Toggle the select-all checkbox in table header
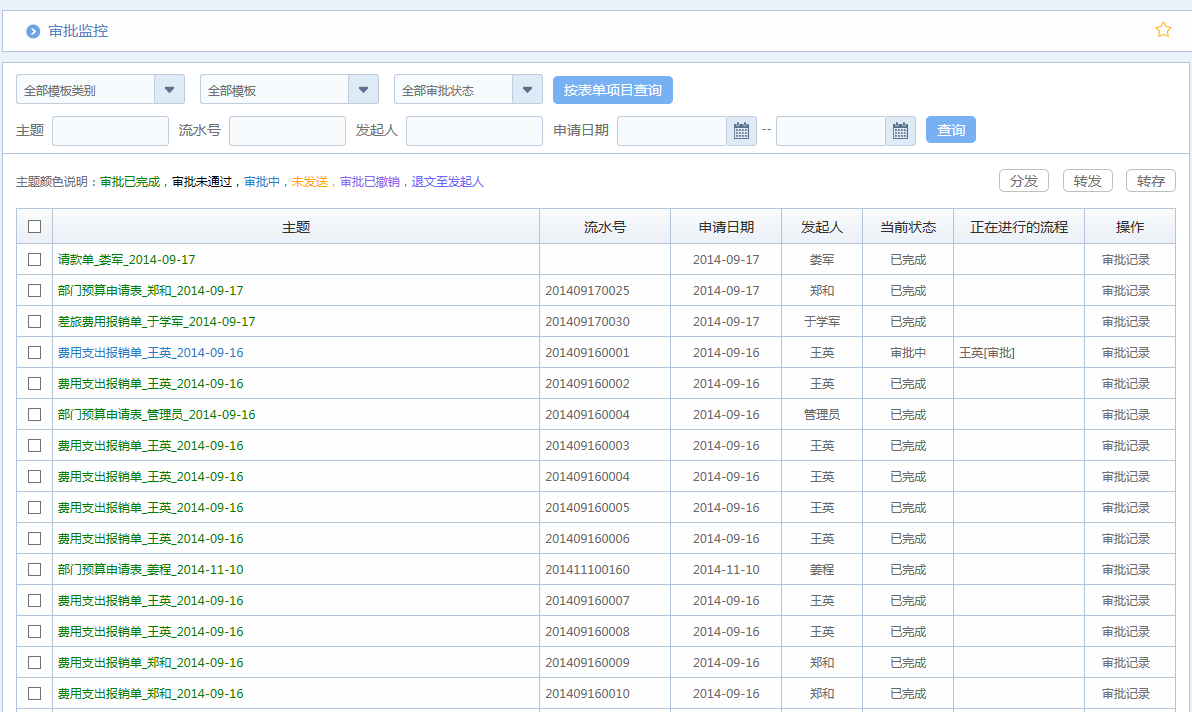1192x712 pixels. point(34,226)
